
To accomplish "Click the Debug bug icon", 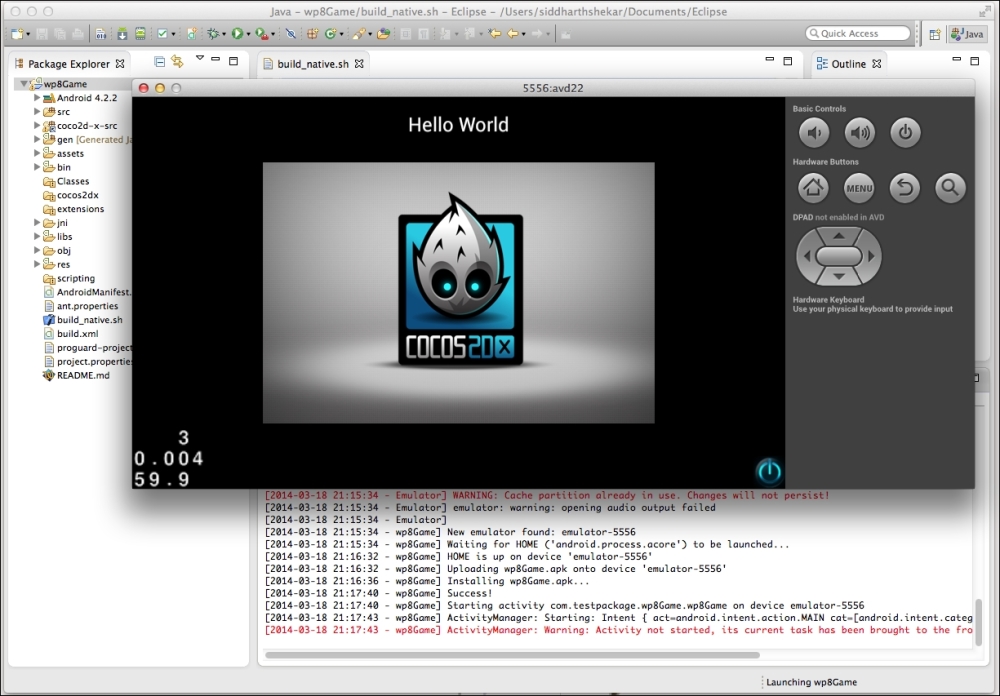I will point(213,34).
